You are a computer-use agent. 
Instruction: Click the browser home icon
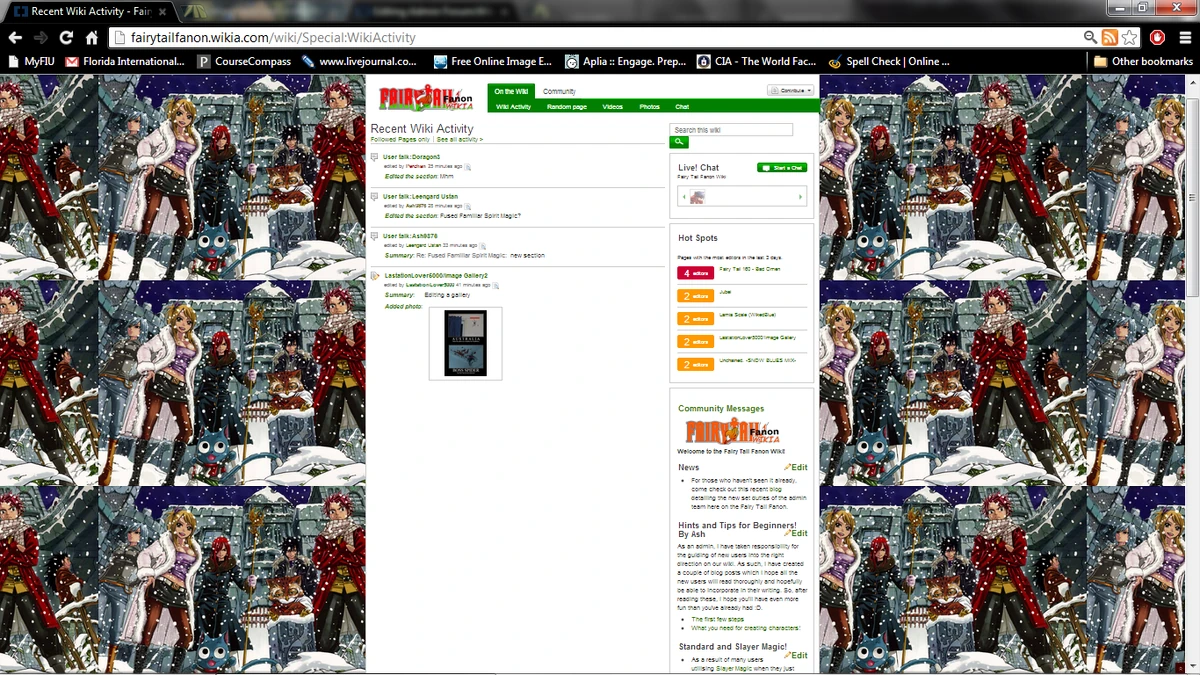pyautogui.click(x=90, y=37)
